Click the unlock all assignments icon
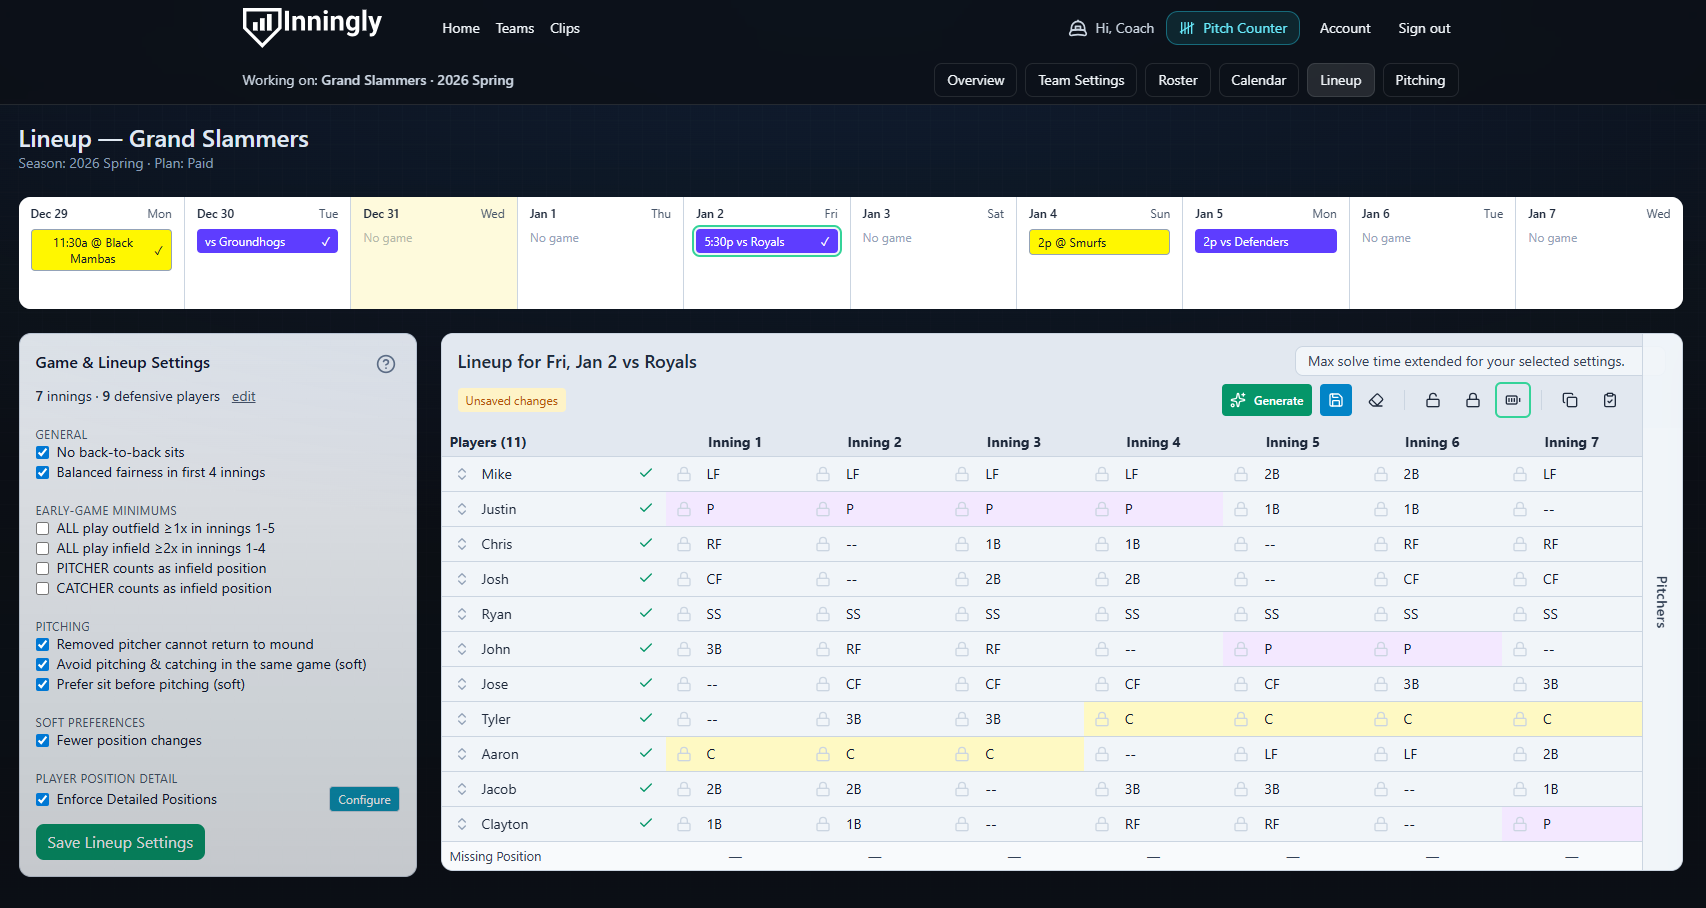Viewport: 1706px width, 908px height. pyautogui.click(x=1433, y=400)
